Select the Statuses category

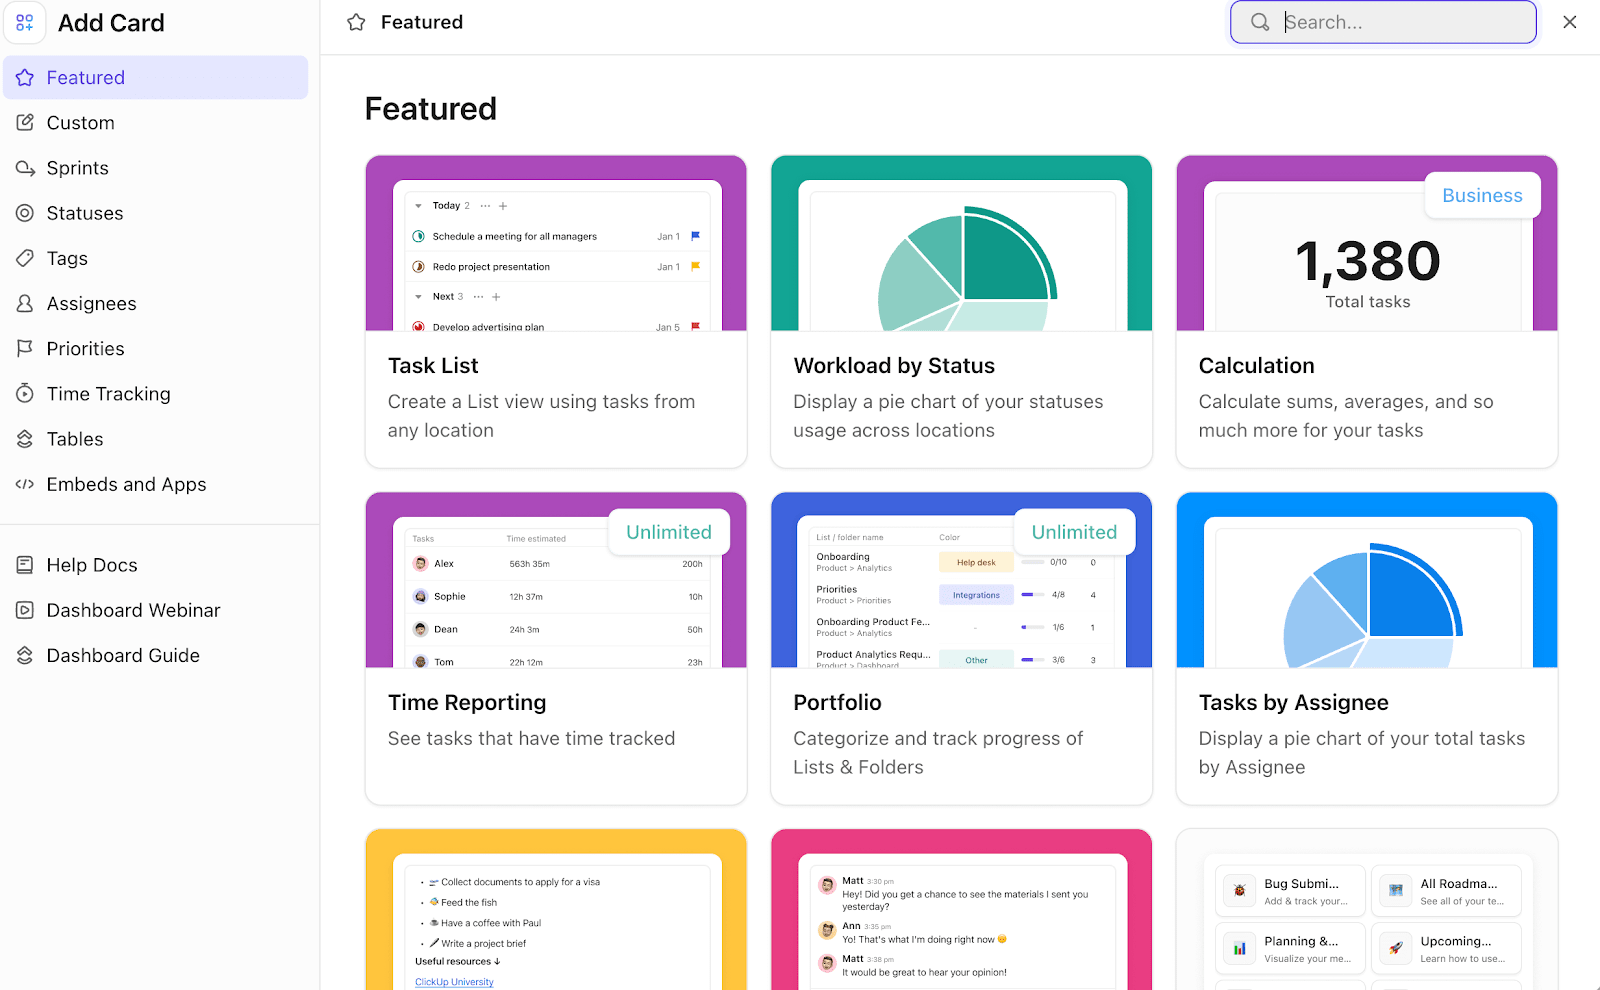tap(156, 213)
